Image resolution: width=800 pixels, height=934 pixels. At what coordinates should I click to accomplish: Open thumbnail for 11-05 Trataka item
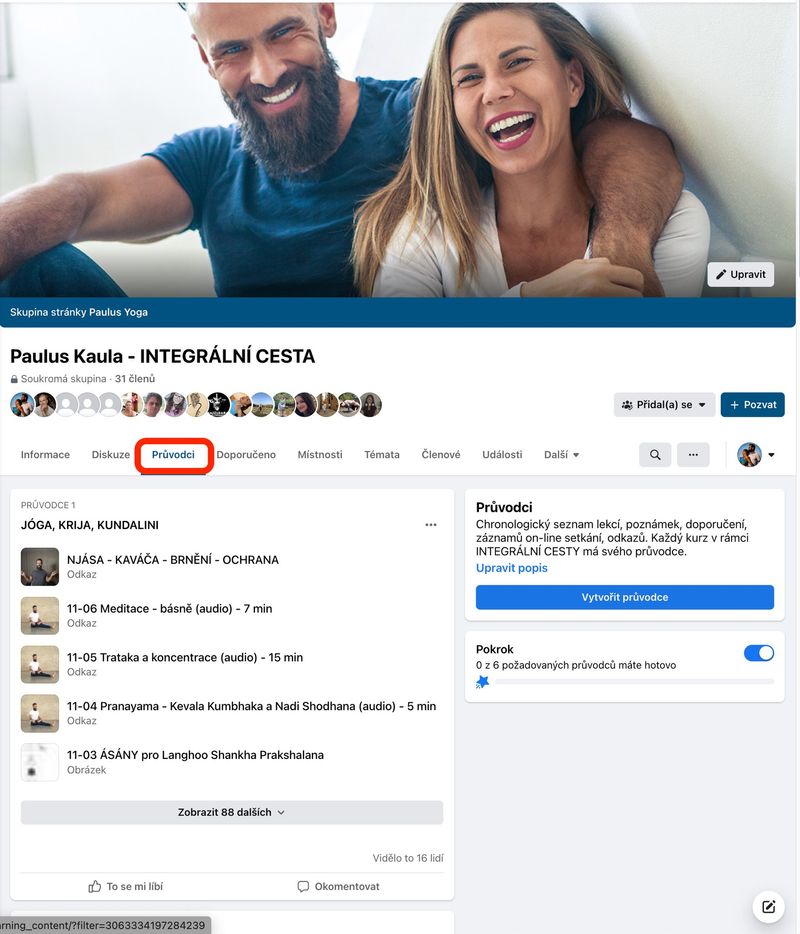point(40,664)
